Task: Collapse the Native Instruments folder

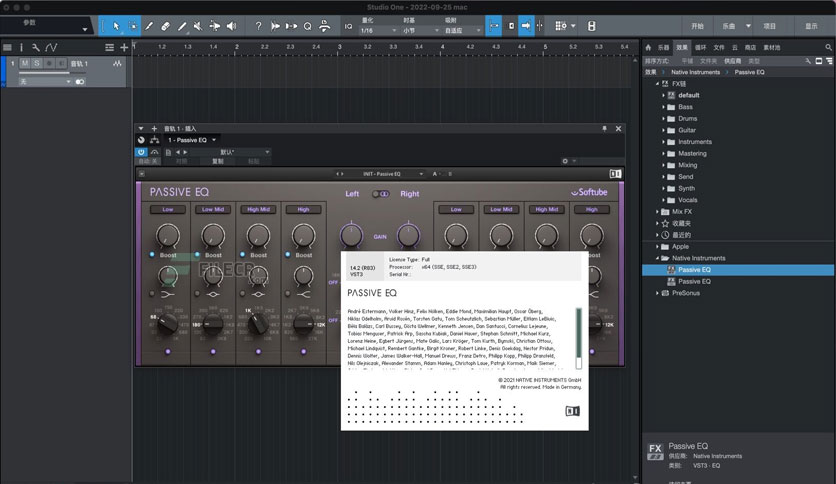Action: point(657,258)
